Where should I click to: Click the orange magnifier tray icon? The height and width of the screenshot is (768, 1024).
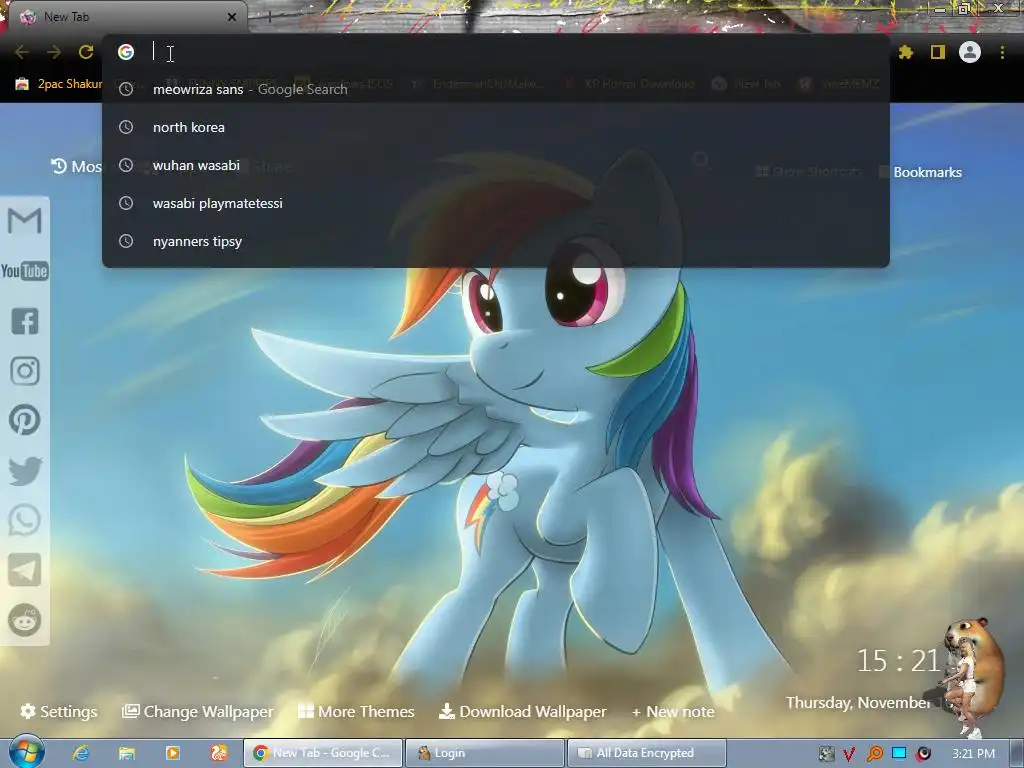874,754
